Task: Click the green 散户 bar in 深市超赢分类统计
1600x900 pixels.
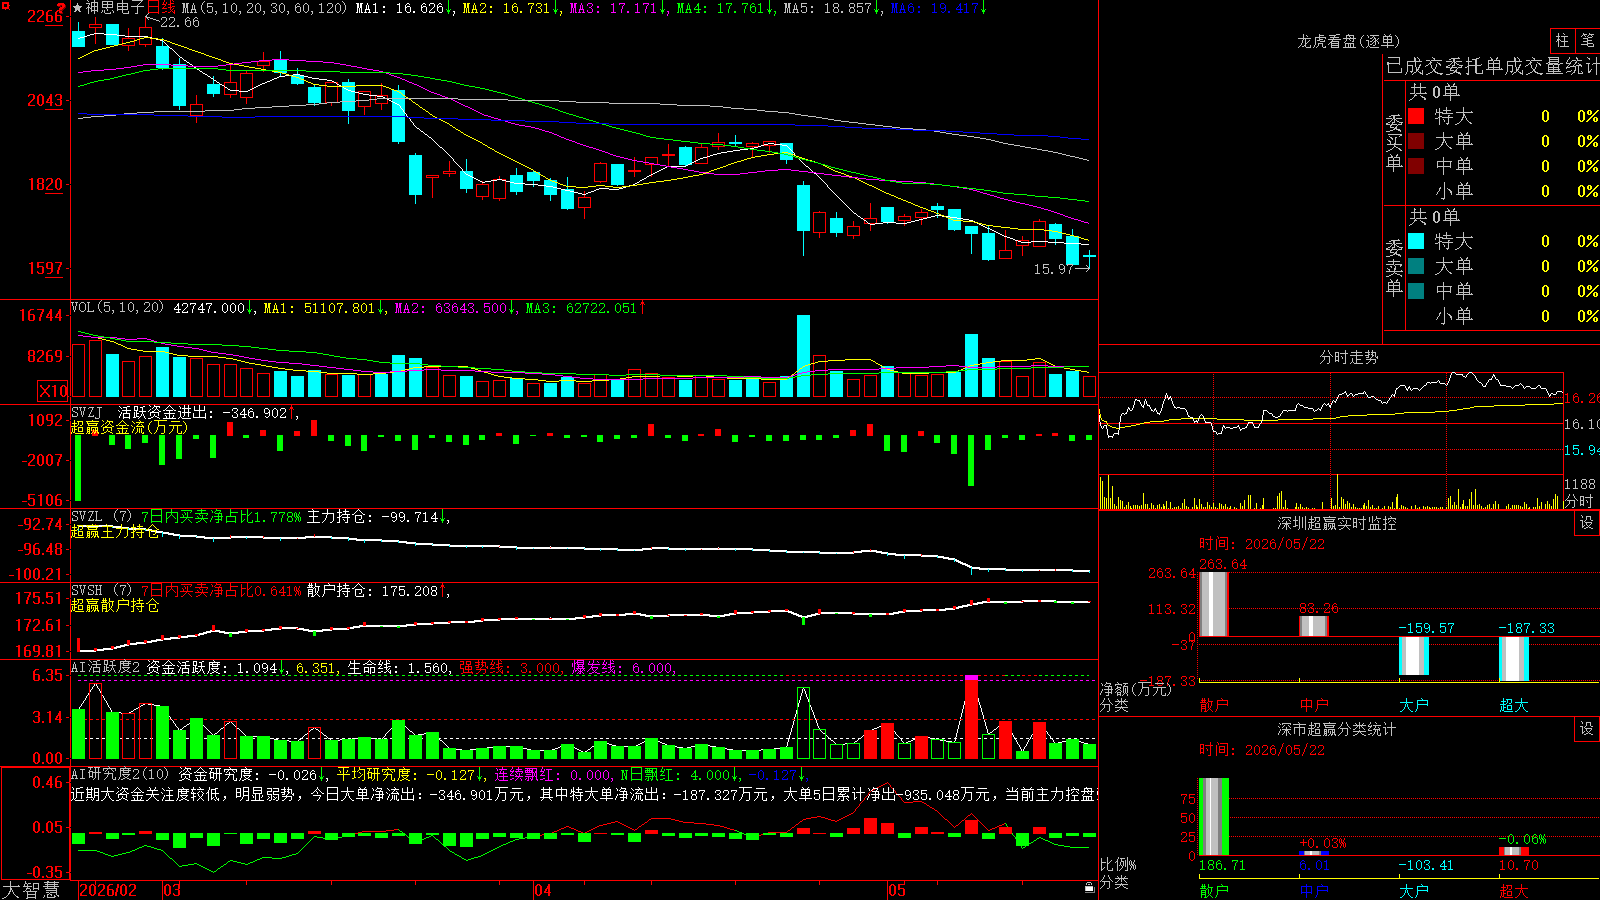Action: (x=1214, y=816)
